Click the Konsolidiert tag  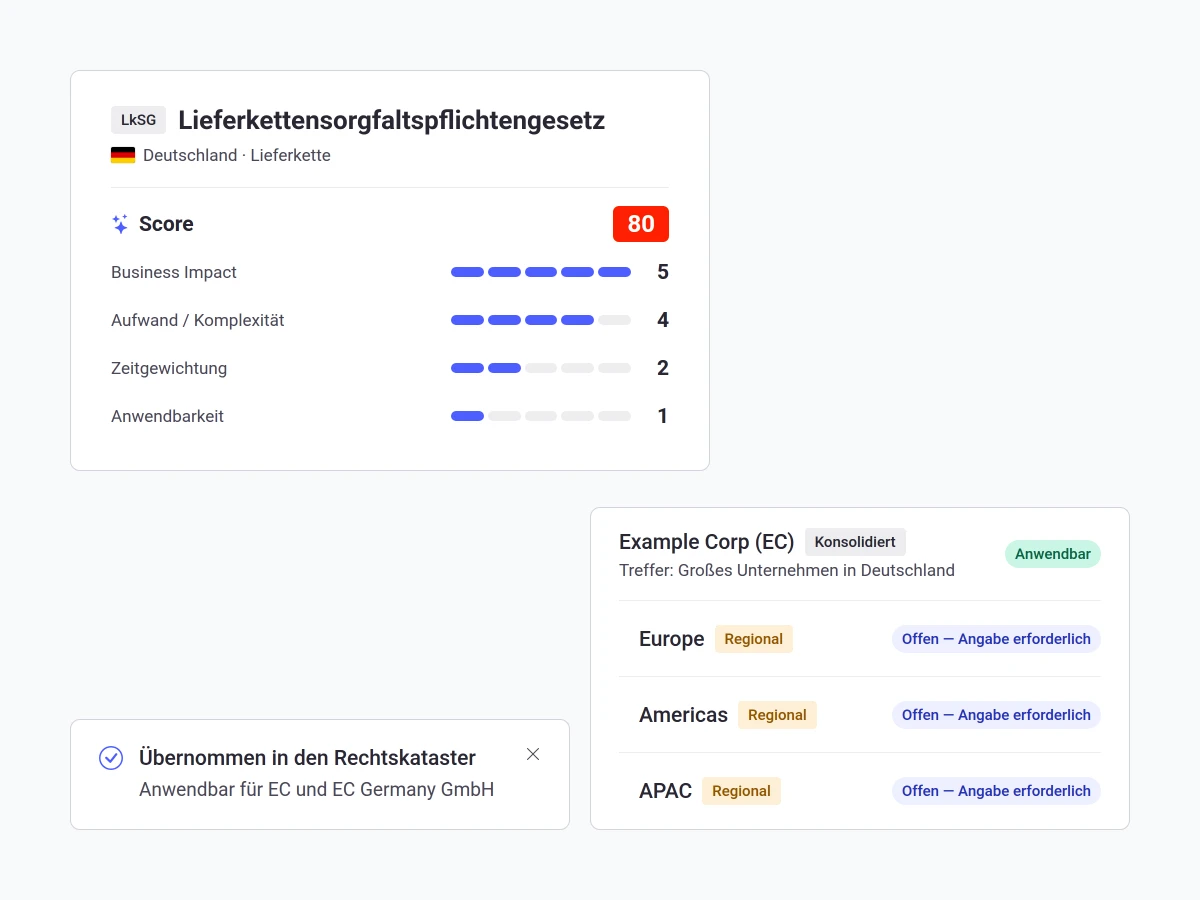855,542
